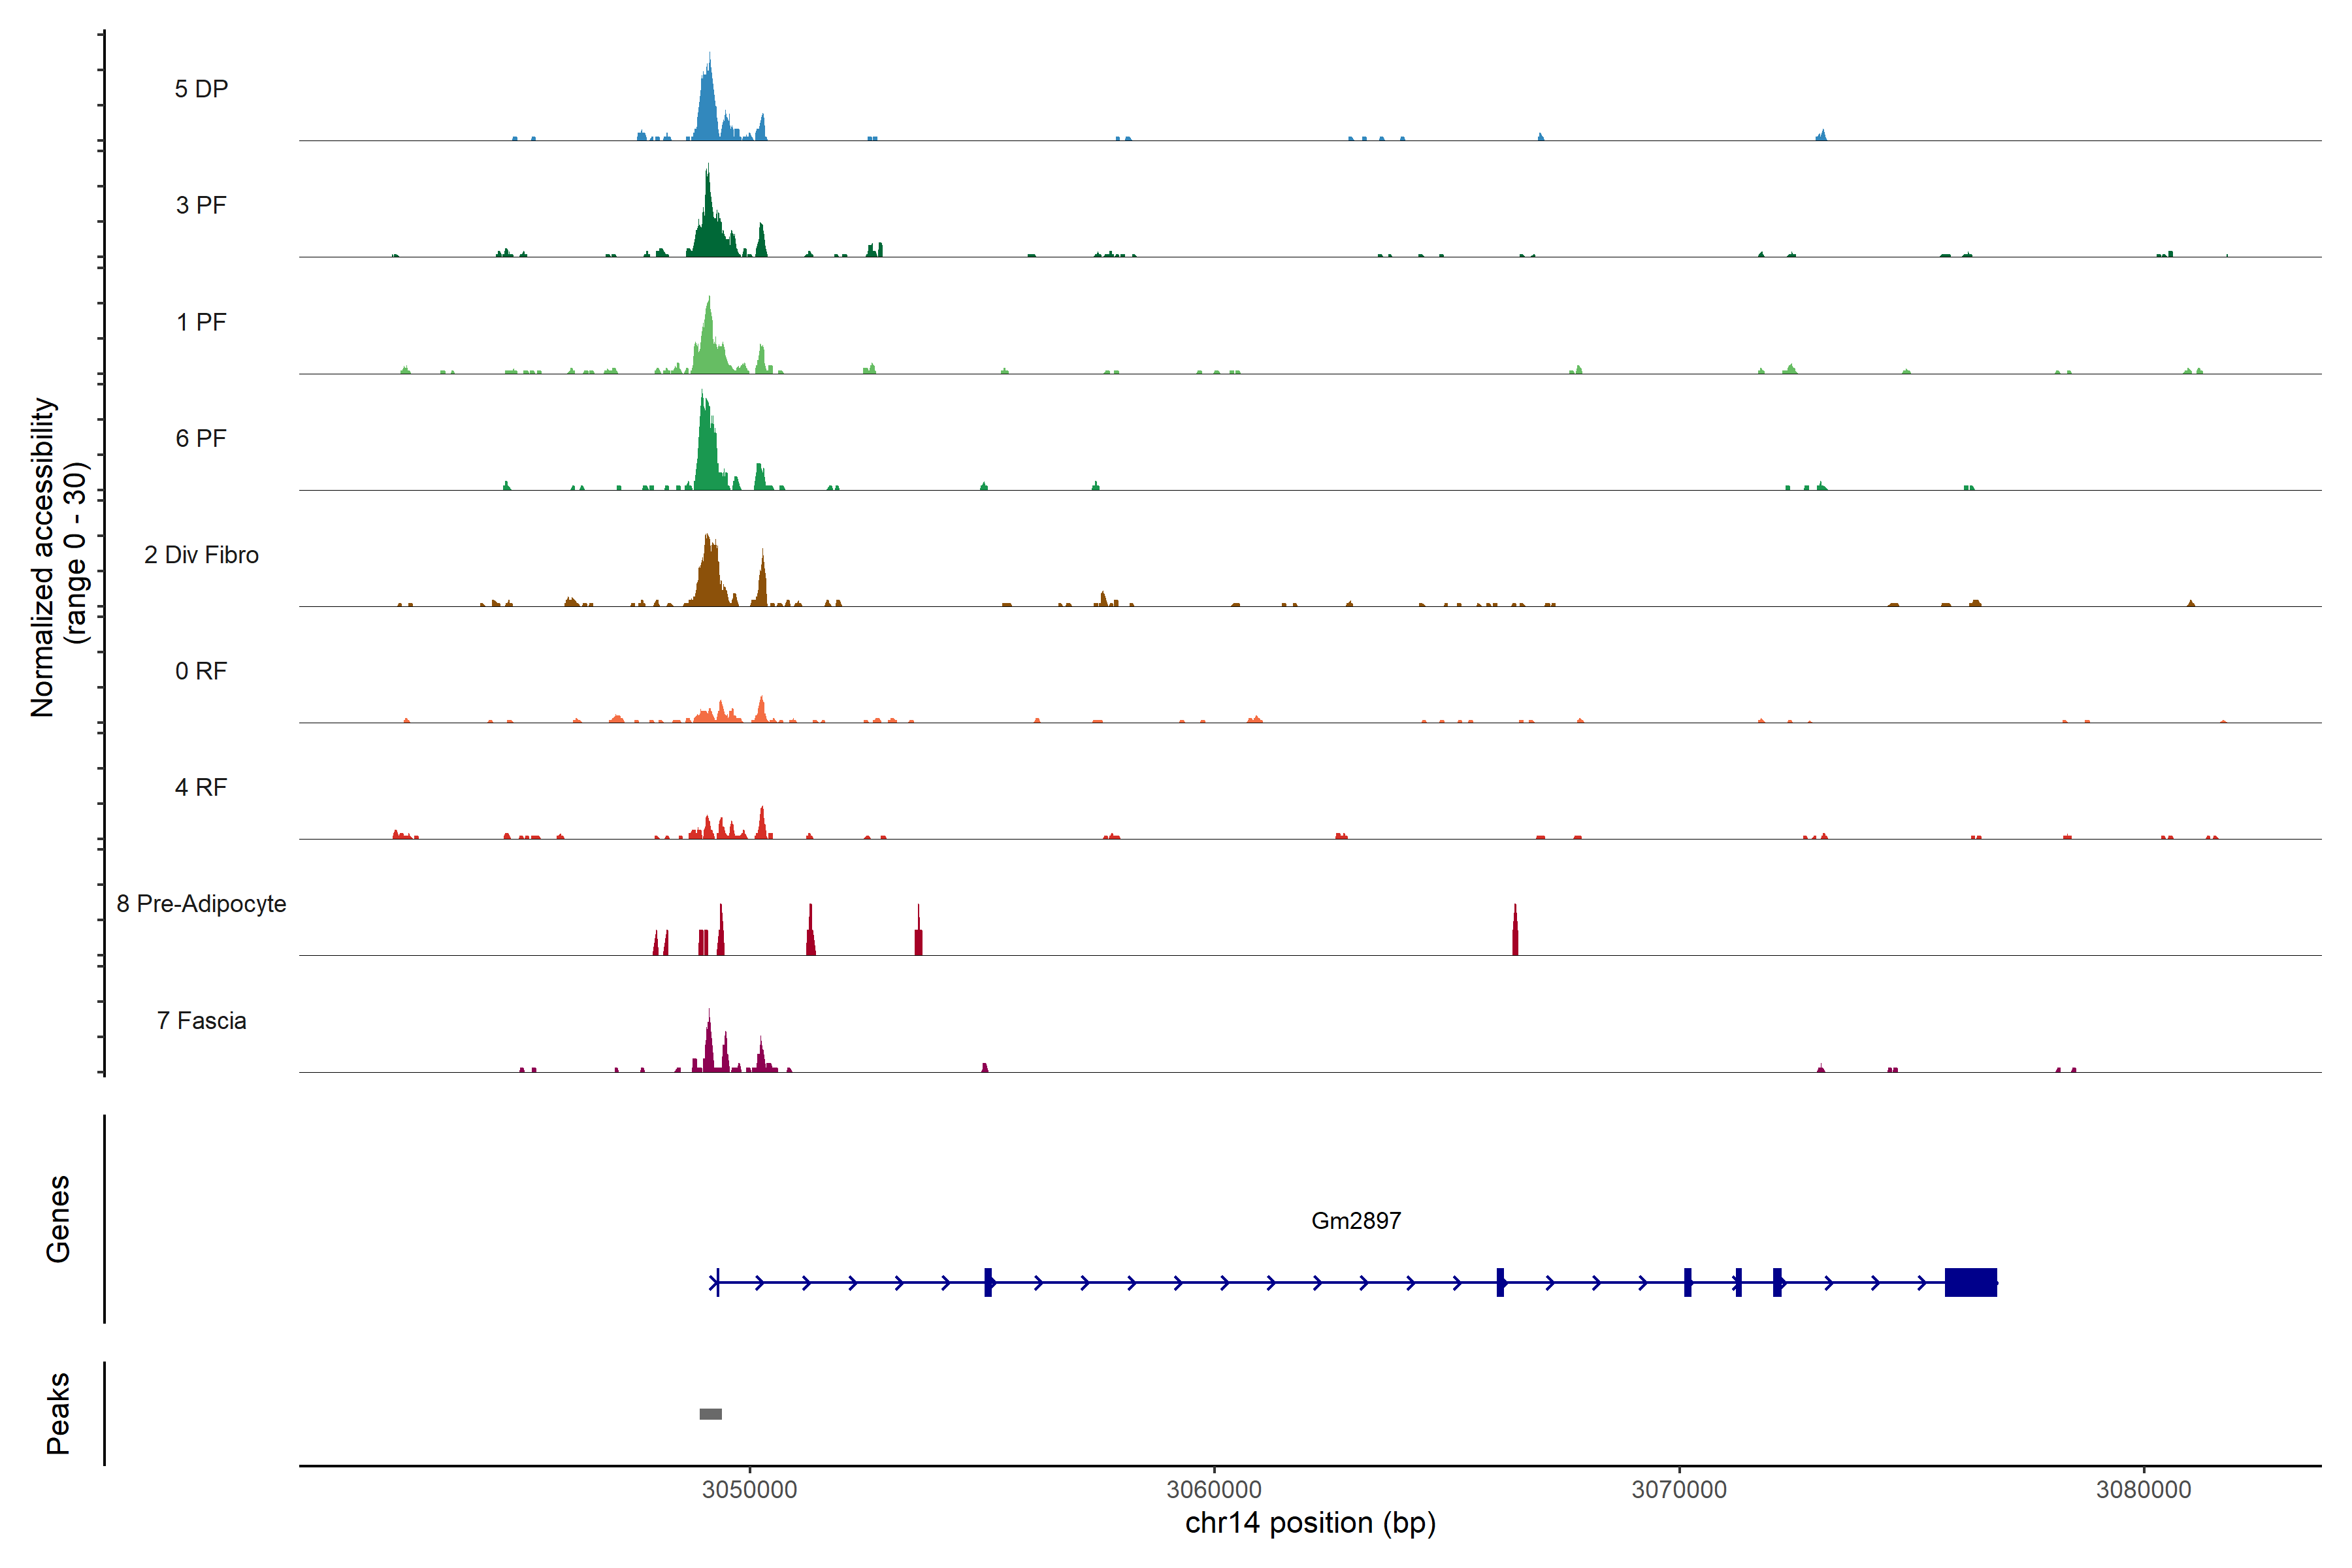
Task: Click the 0 RF track label
Action: [201, 671]
